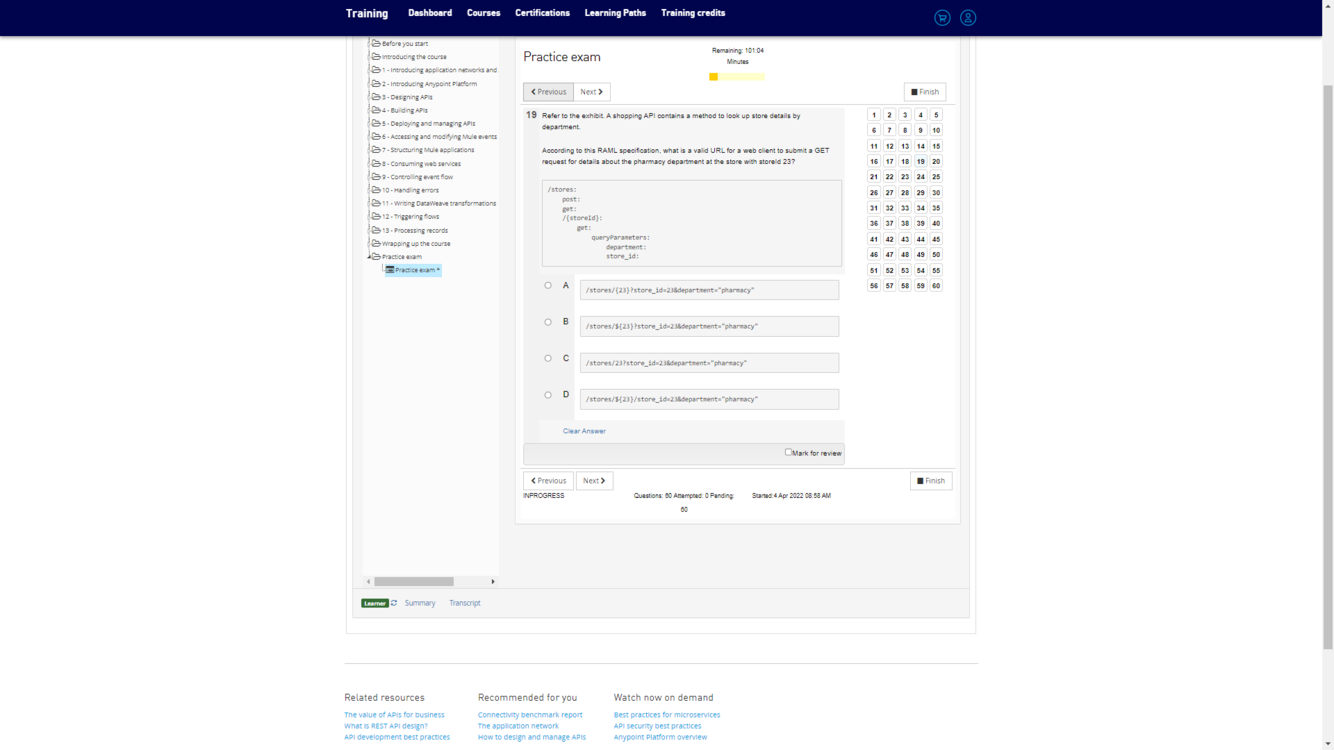This screenshot has height=750, width=1334.
Task: Jump to question 60 in navigator
Action: (x=936, y=286)
